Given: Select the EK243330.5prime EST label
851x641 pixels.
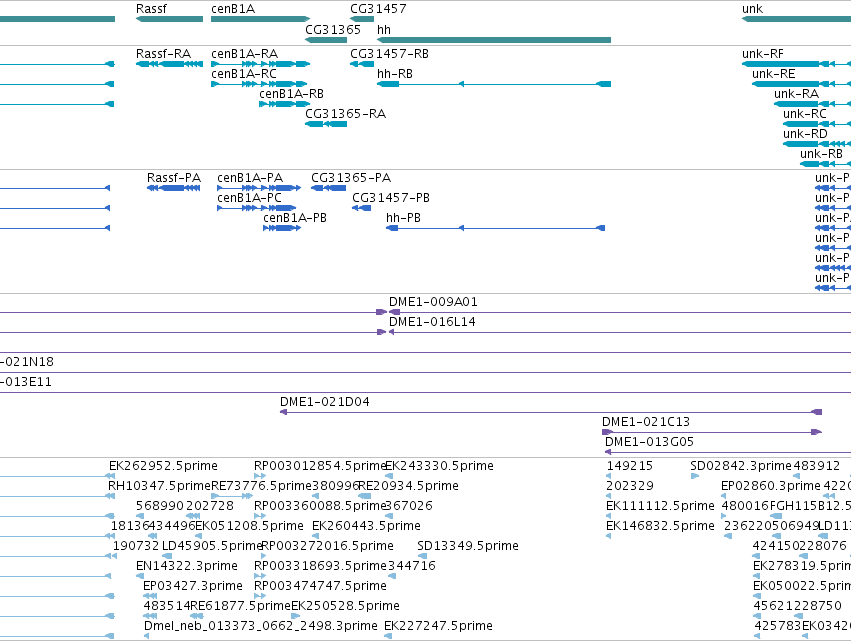Looking at the screenshot, I should (439, 466).
